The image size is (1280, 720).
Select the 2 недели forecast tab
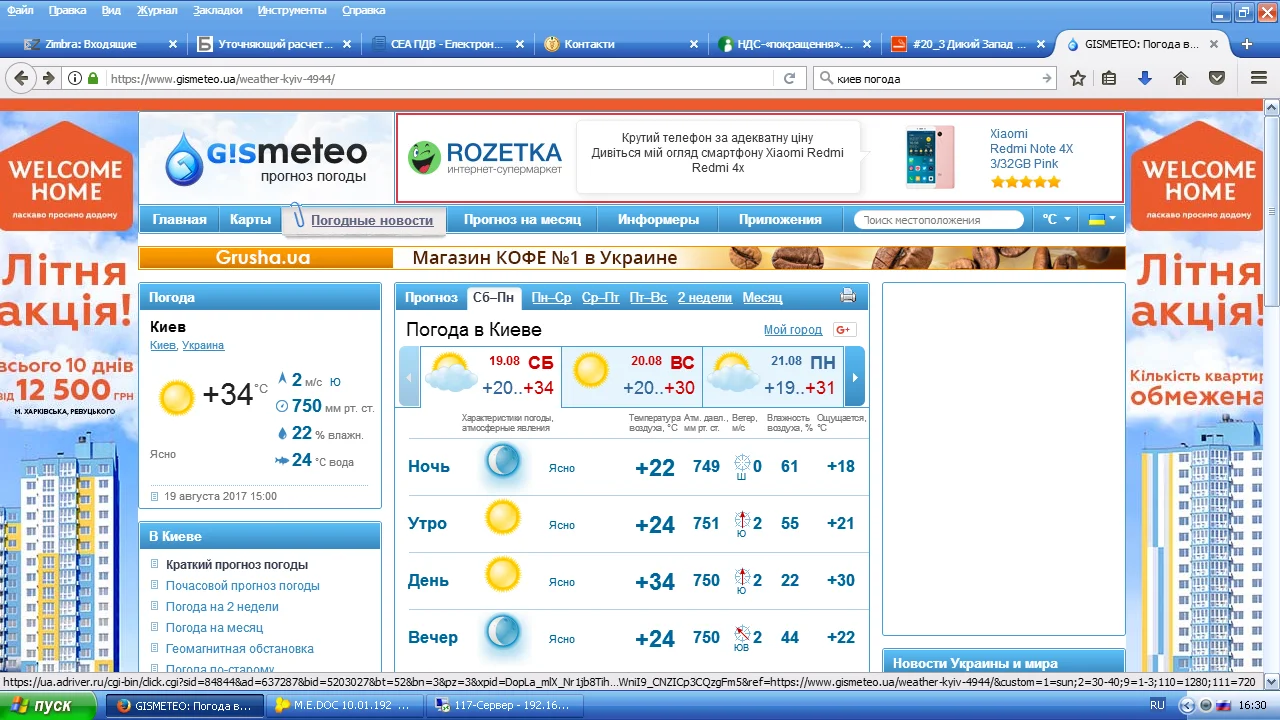point(705,297)
